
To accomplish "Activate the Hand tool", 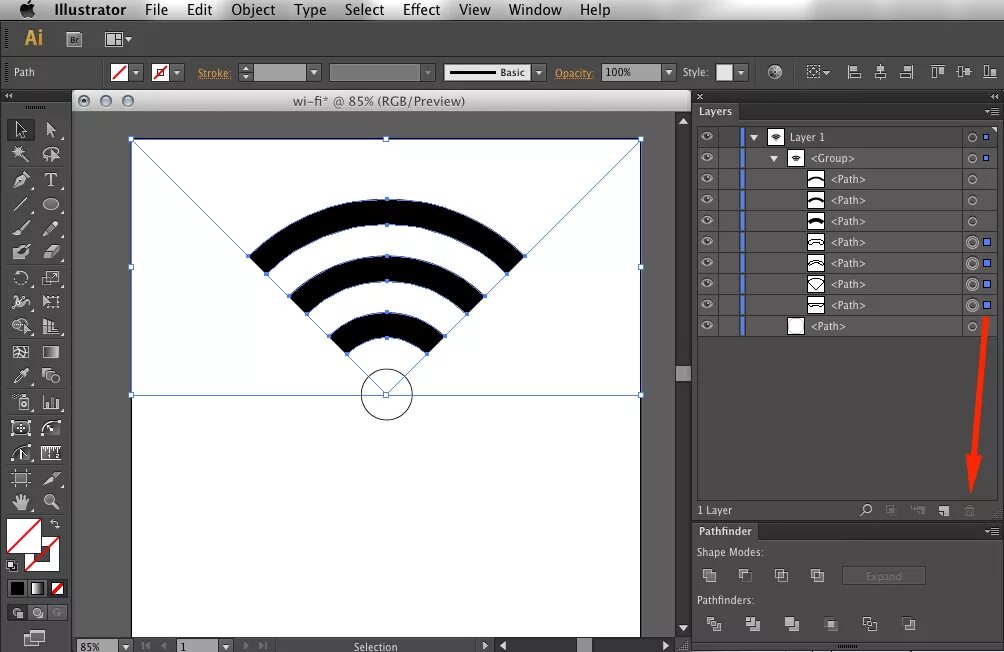I will [x=19, y=503].
